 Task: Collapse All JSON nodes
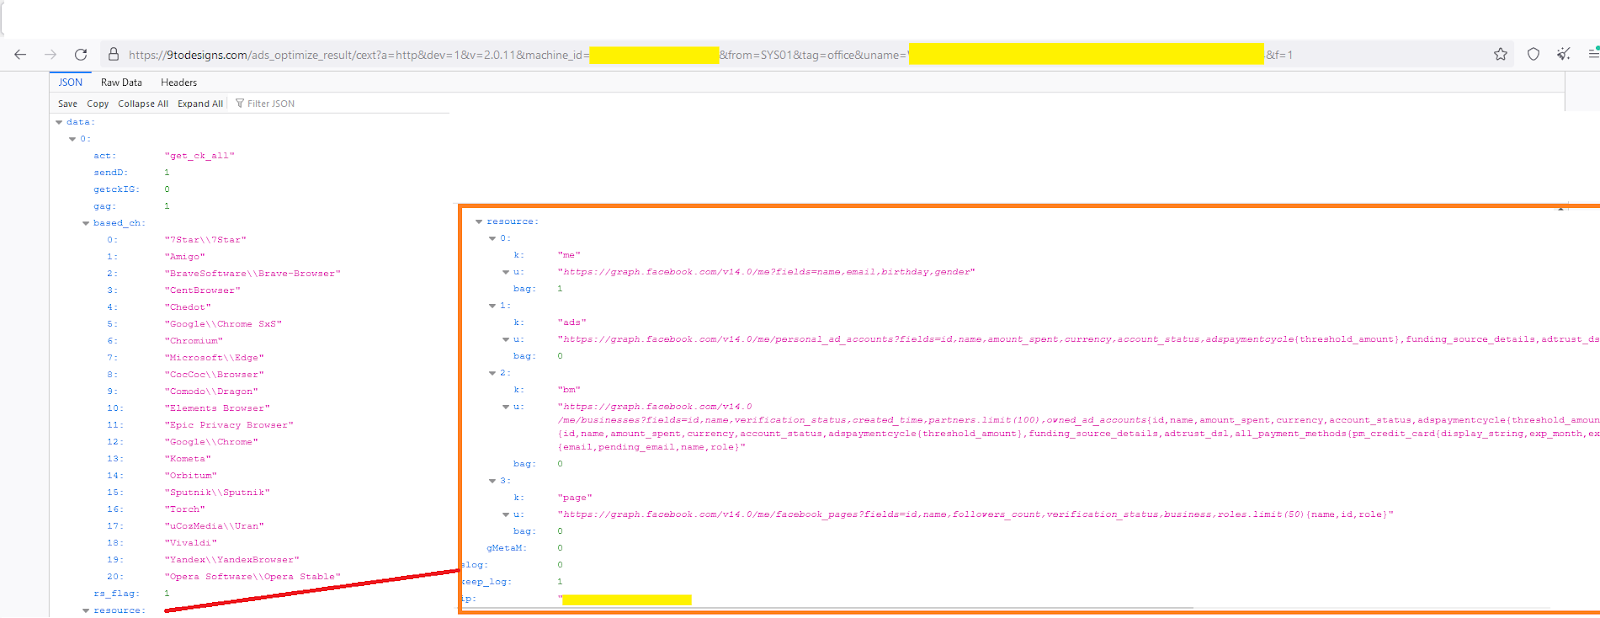143,103
